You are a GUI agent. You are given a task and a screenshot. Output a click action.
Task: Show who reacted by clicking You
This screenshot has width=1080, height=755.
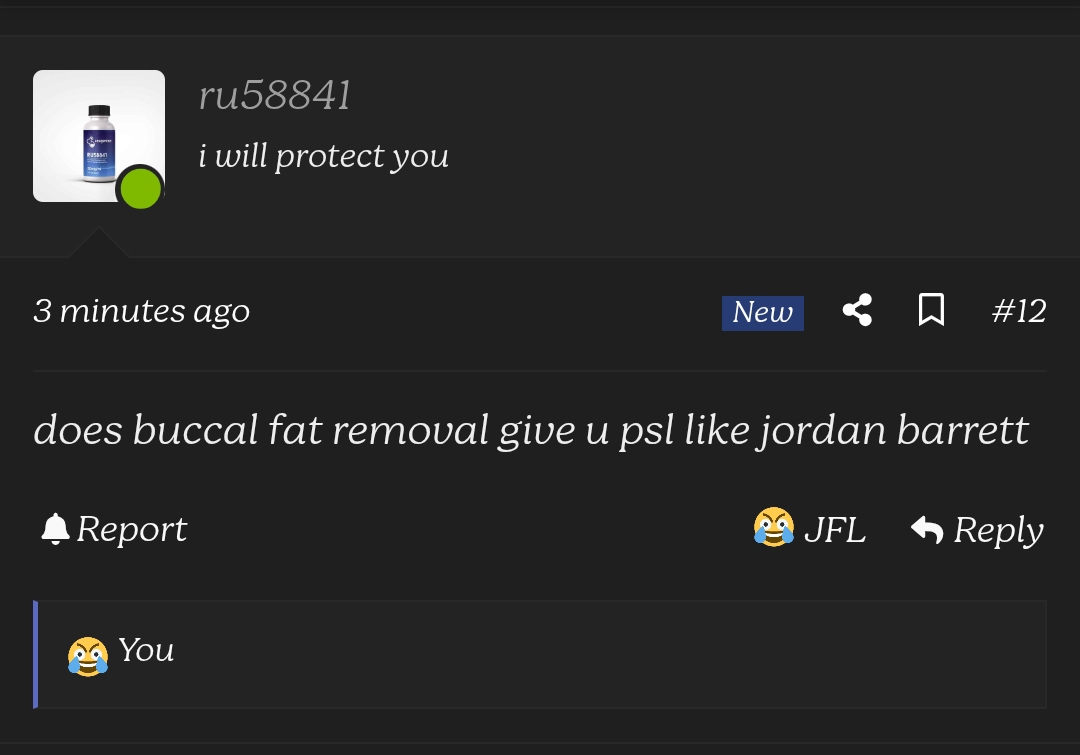point(146,650)
